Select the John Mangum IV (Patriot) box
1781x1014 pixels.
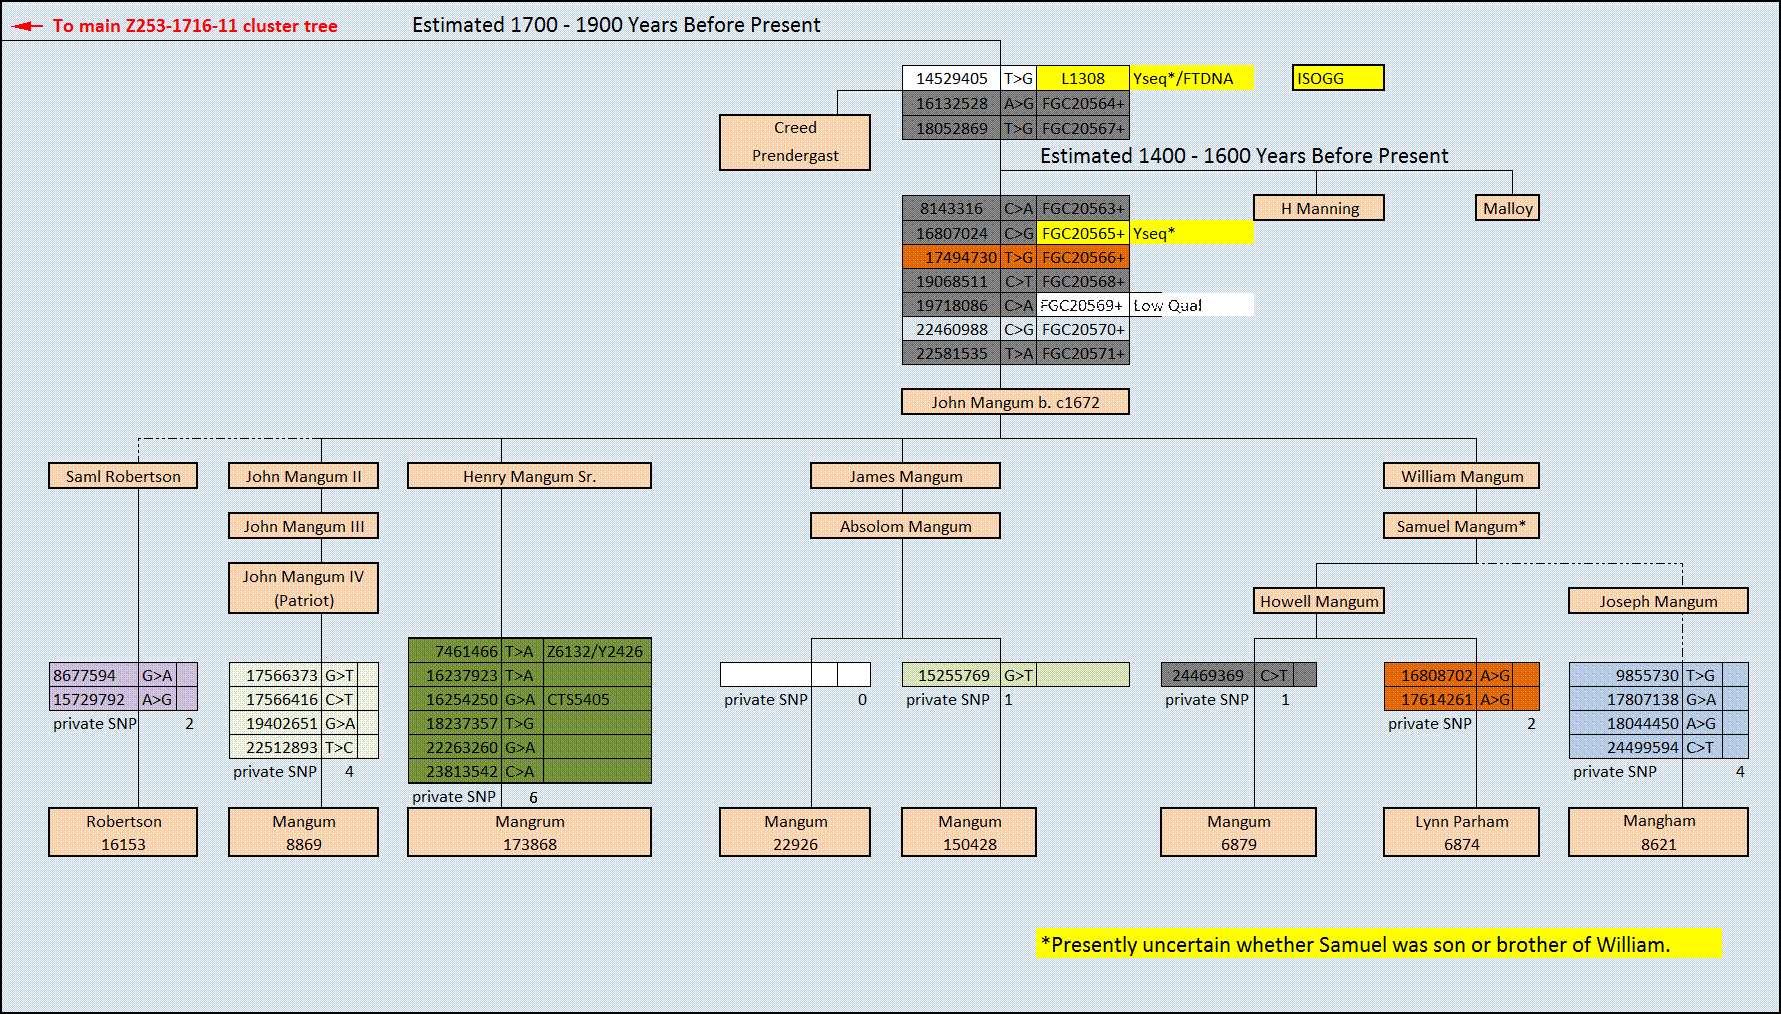point(303,588)
